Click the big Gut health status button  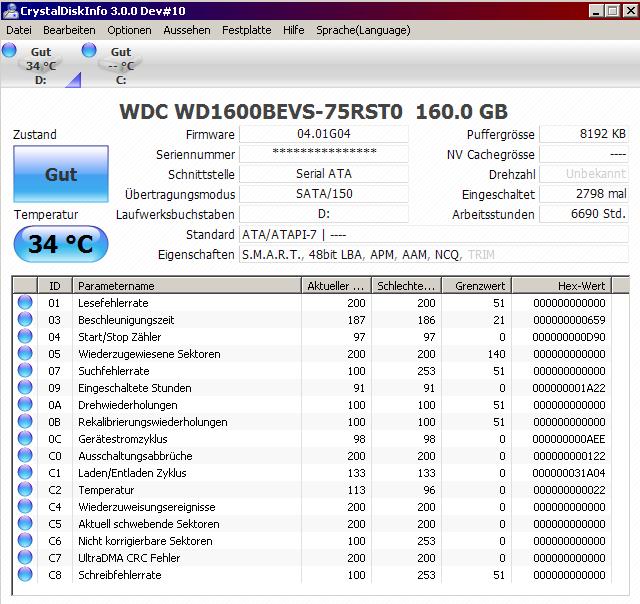click(x=61, y=174)
